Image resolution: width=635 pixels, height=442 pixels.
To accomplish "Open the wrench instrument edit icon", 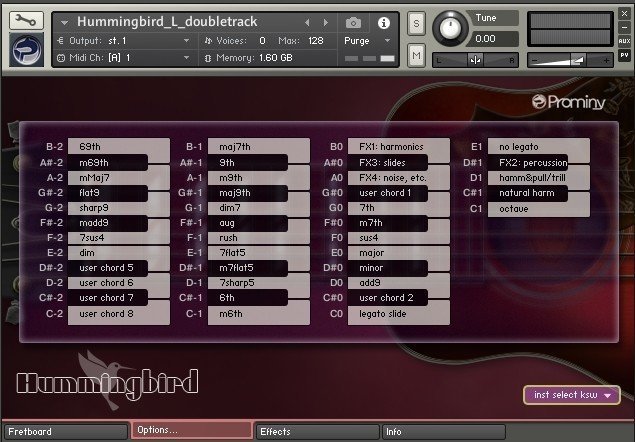I will pyautogui.click(x=26, y=20).
